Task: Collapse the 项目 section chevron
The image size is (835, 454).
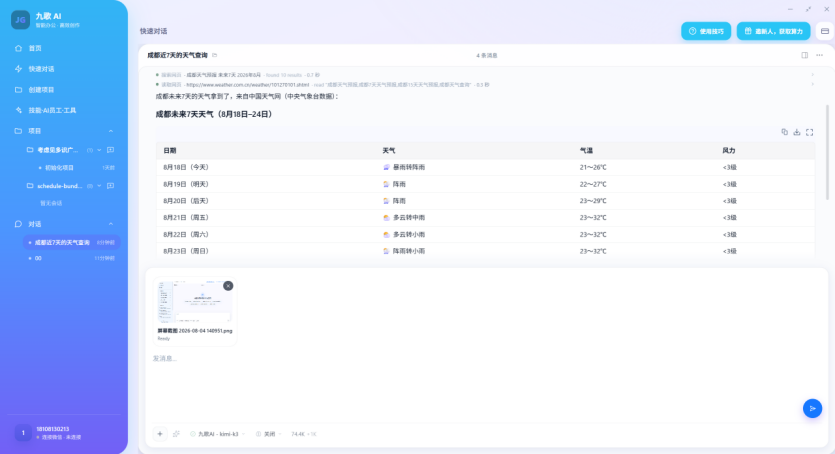Action: 111,131
